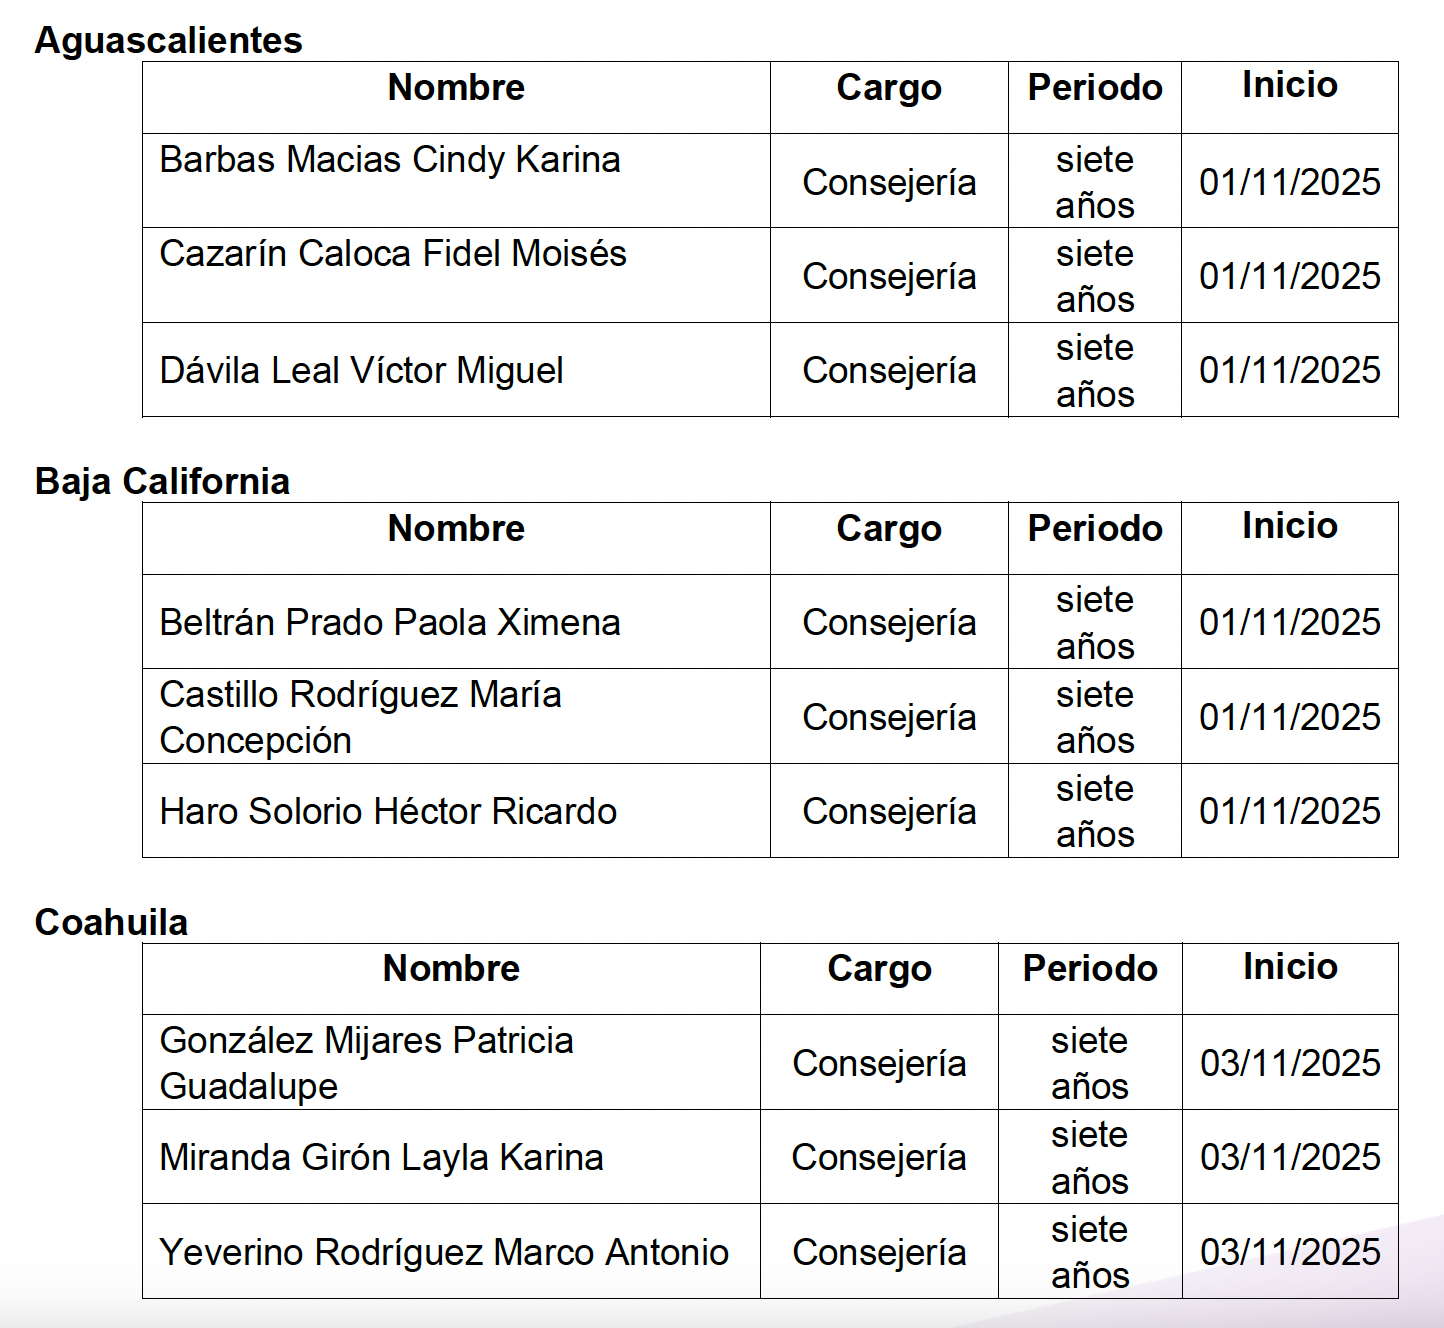Select Yeverino Rodríguez Marco Antonio entry

[x=444, y=1252]
